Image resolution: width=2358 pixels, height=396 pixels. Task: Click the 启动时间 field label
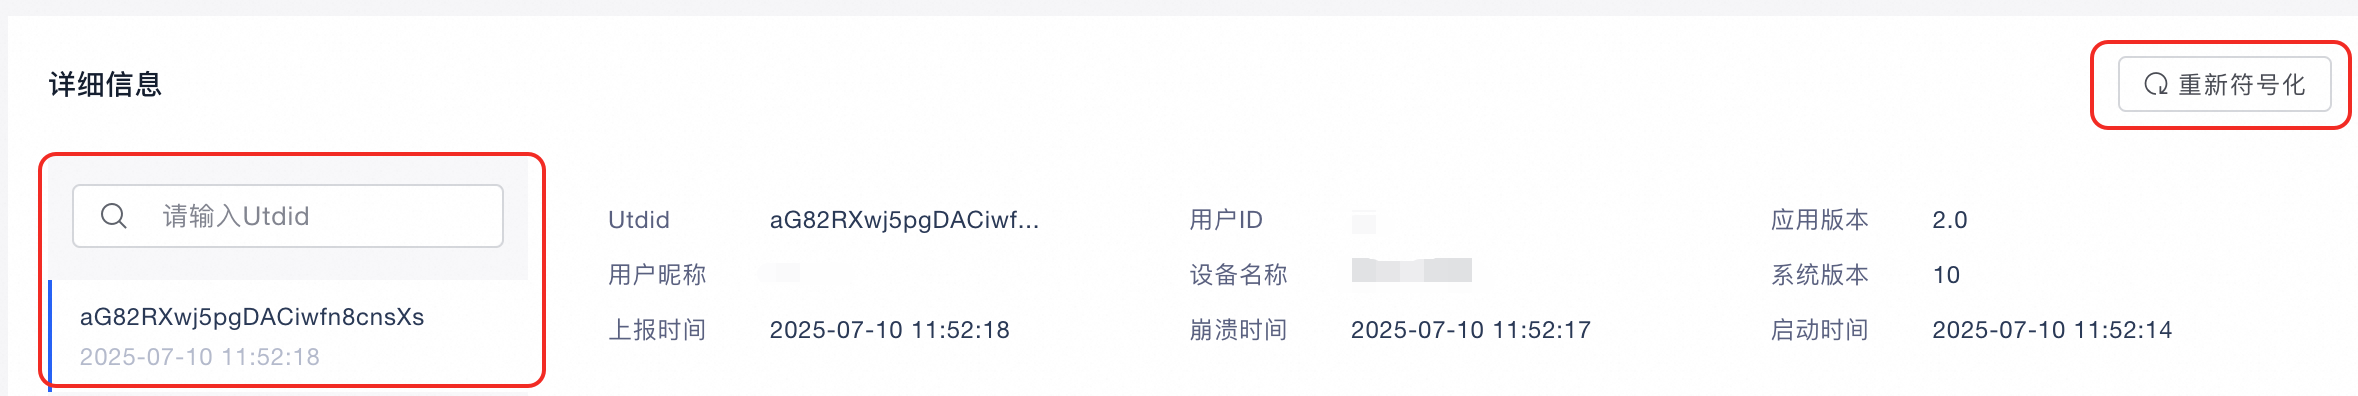click(x=1819, y=330)
